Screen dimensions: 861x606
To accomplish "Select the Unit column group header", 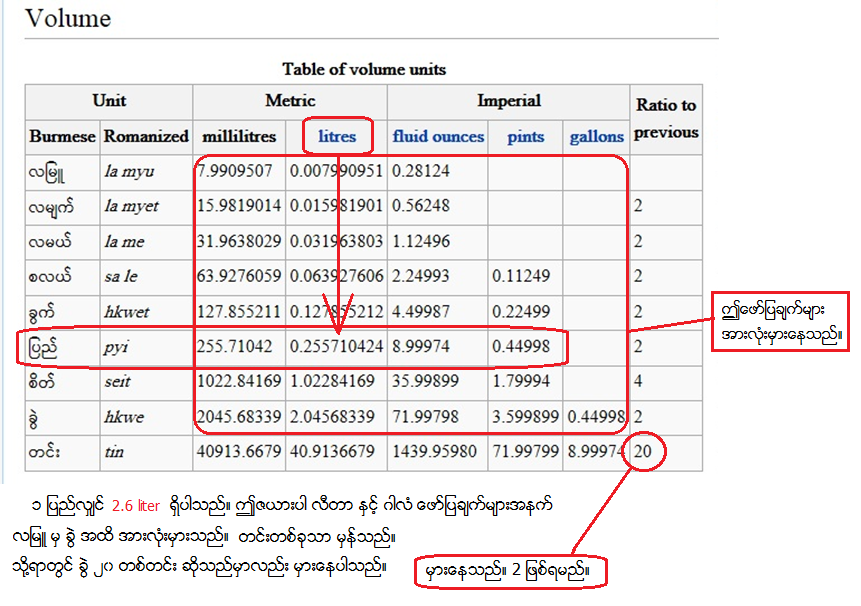I will pos(109,100).
